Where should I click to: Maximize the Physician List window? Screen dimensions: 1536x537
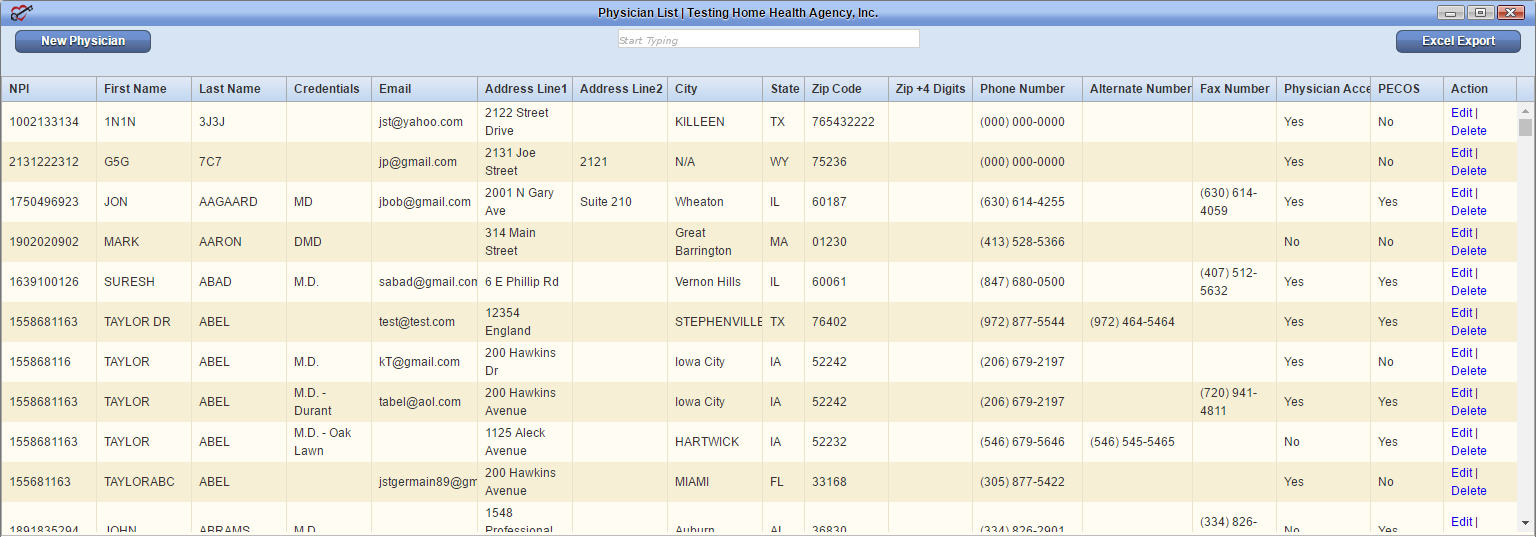coord(1481,13)
